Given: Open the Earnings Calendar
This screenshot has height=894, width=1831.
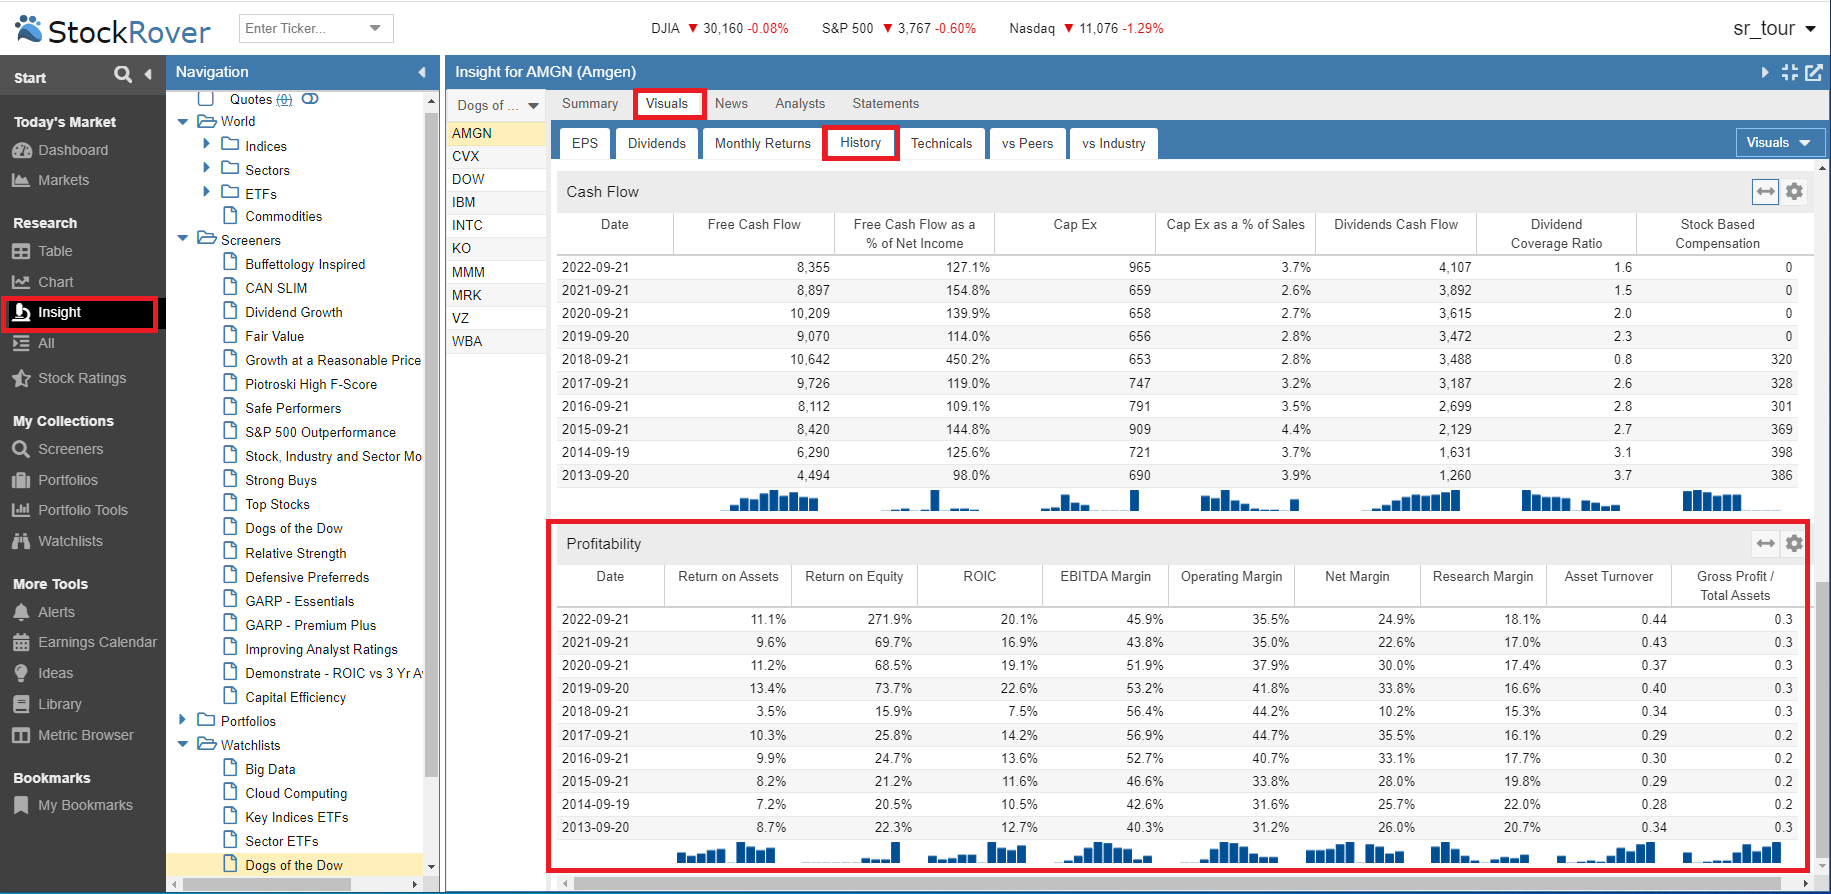Looking at the screenshot, I should pyautogui.click(x=85, y=642).
